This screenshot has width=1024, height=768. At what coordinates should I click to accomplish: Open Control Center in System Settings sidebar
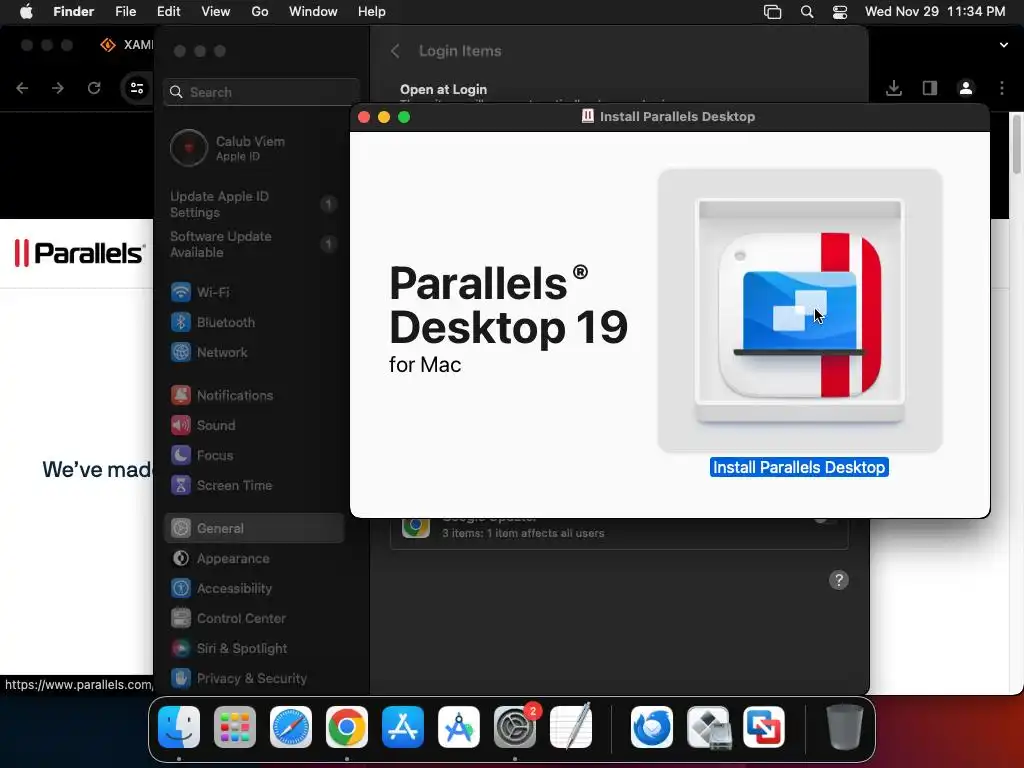[255, 618]
